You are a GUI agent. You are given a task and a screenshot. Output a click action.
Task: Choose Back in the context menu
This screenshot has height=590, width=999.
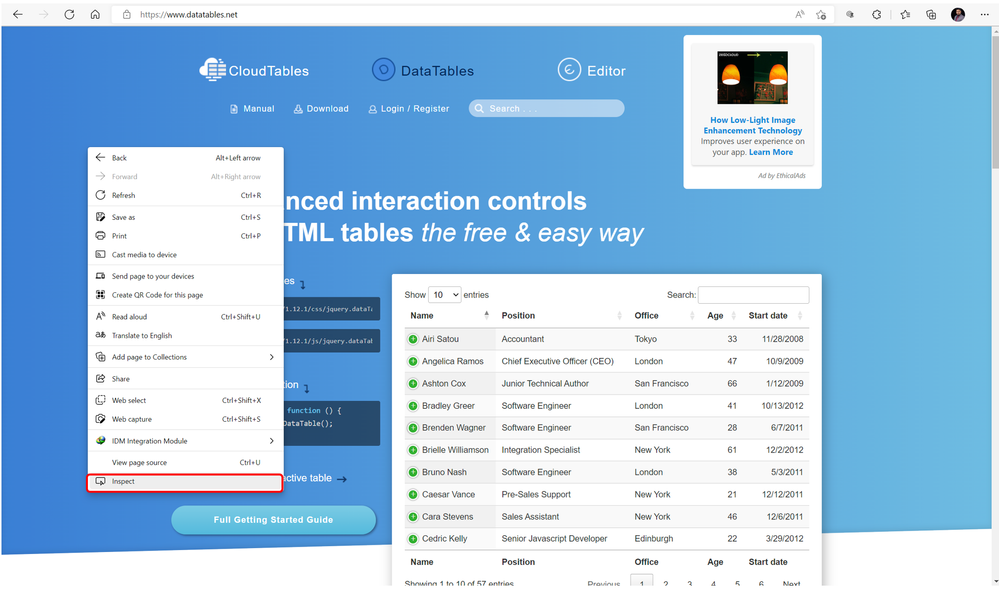click(x=185, y=157)
